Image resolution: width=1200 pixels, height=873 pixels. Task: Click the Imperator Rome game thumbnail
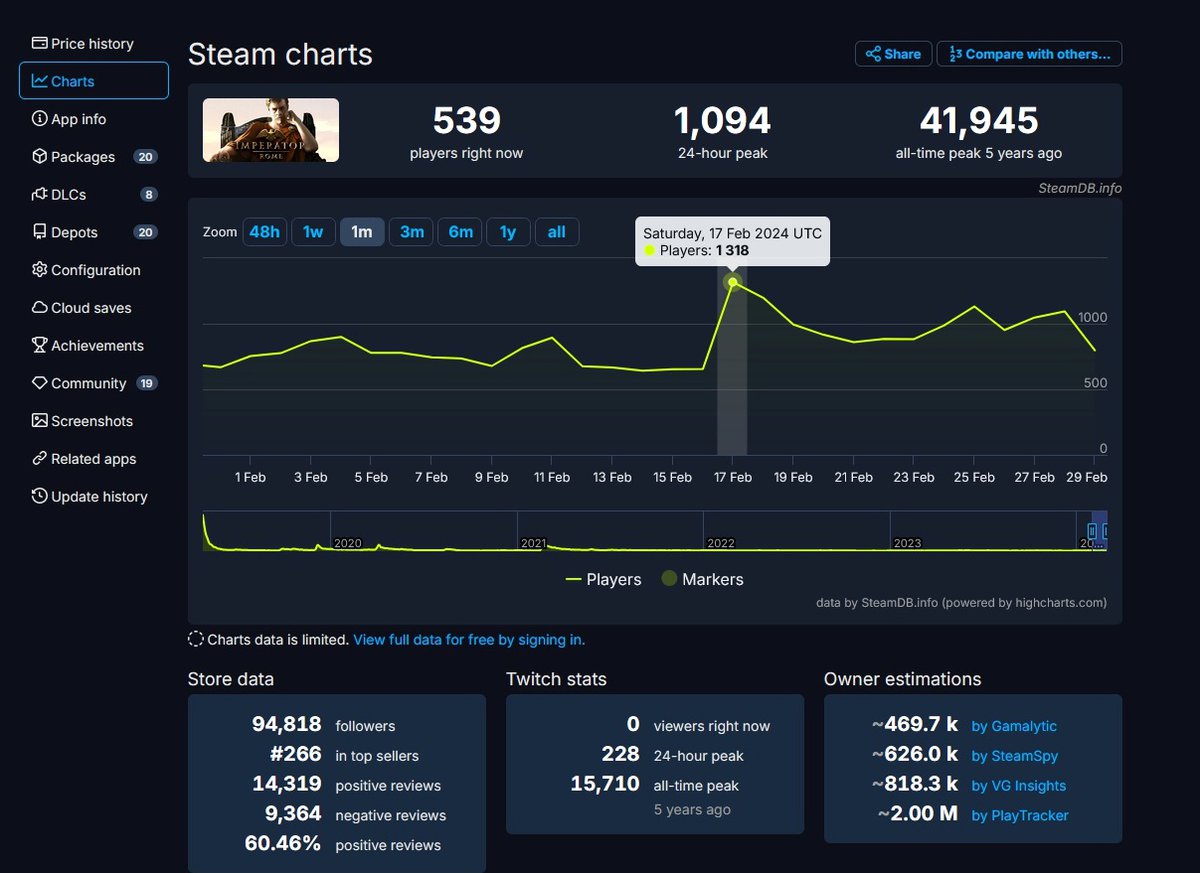271,130
